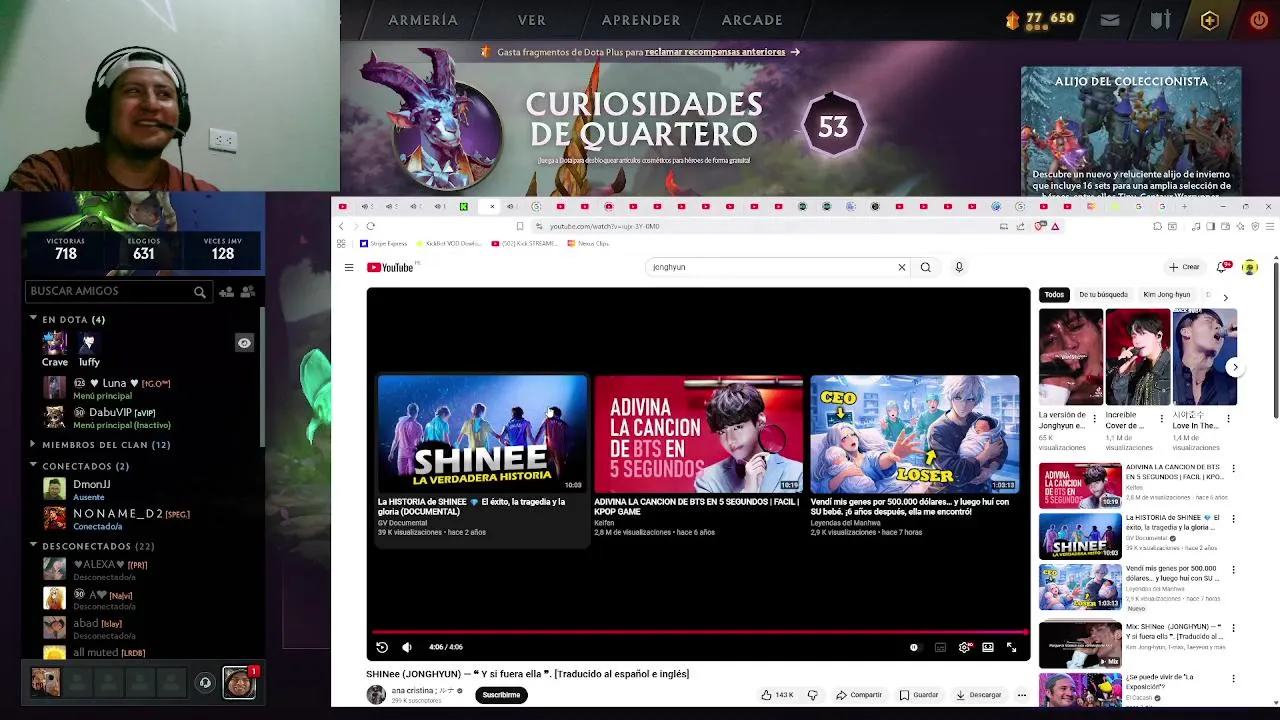The height and width of the screenshot is (720, 1280).
Task: Open the Nexus Clips bookmark
Action: coord(588,243)
